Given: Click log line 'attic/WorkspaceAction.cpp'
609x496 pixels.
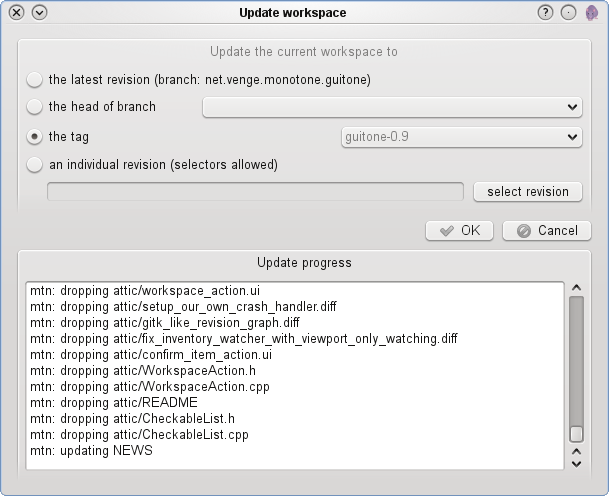Looking at the screenshot, I should 150,386.
